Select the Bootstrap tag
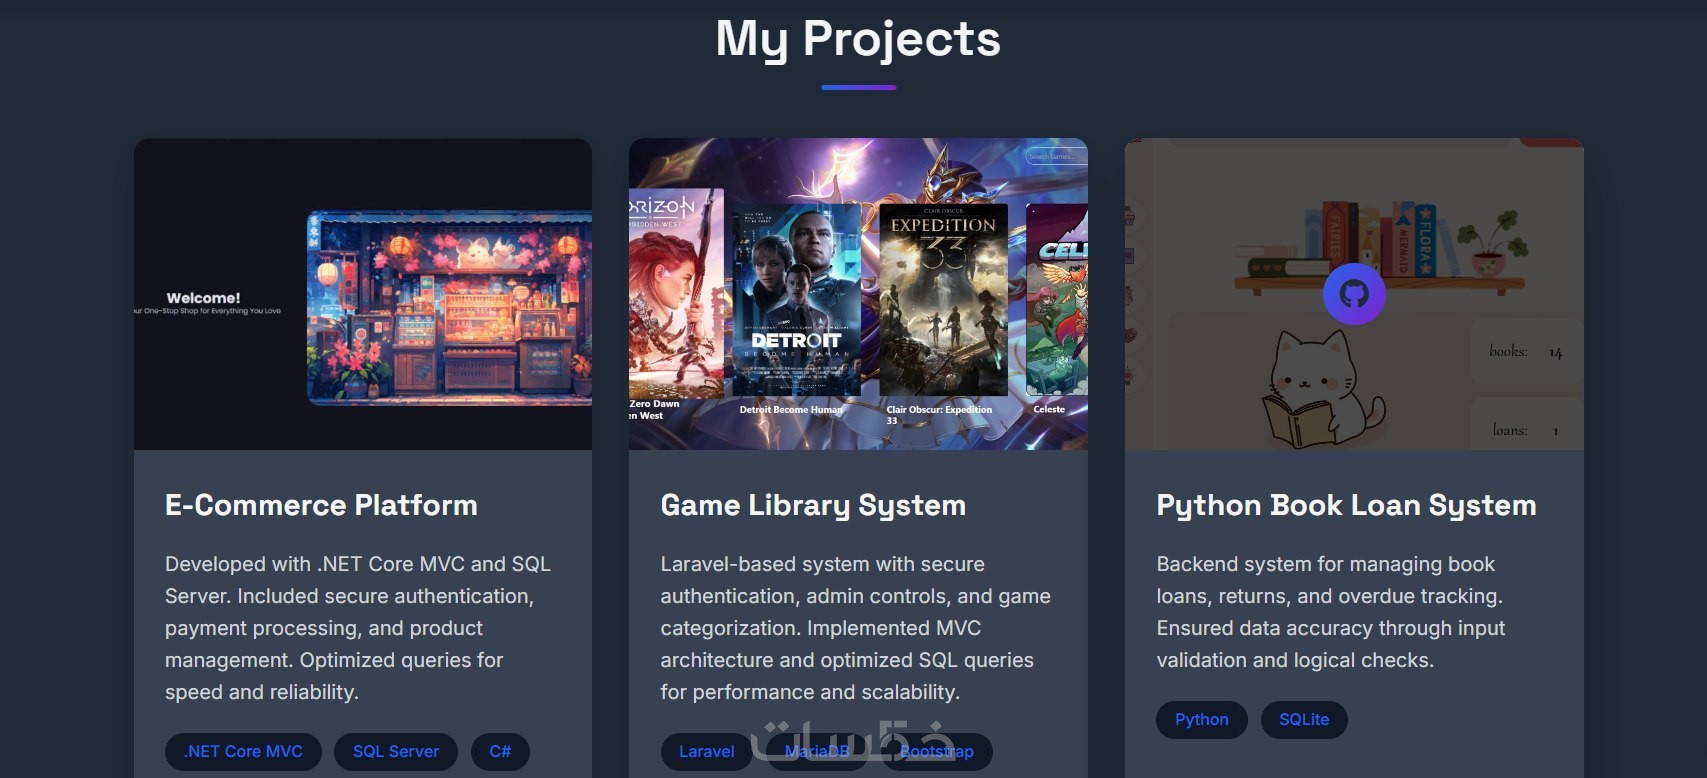1707x778 pixels. click(x=937, y=751)
